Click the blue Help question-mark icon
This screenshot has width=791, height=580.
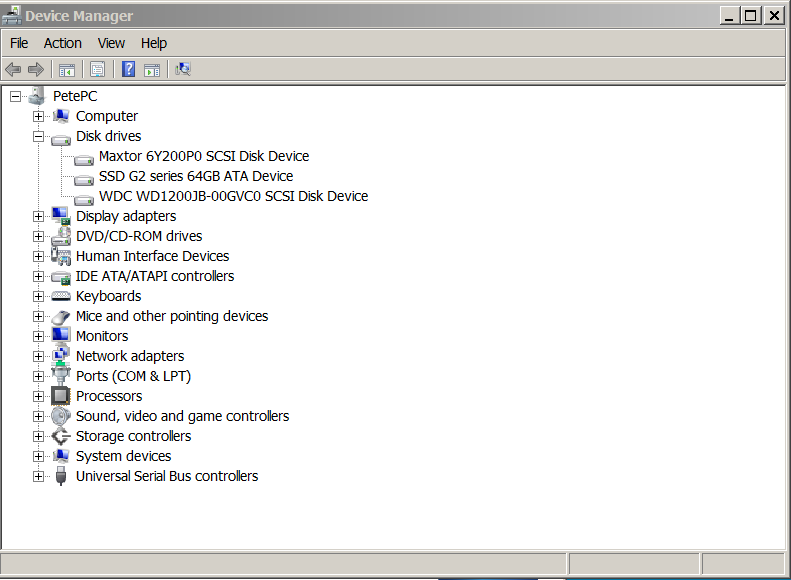click(x=129, y=69)
